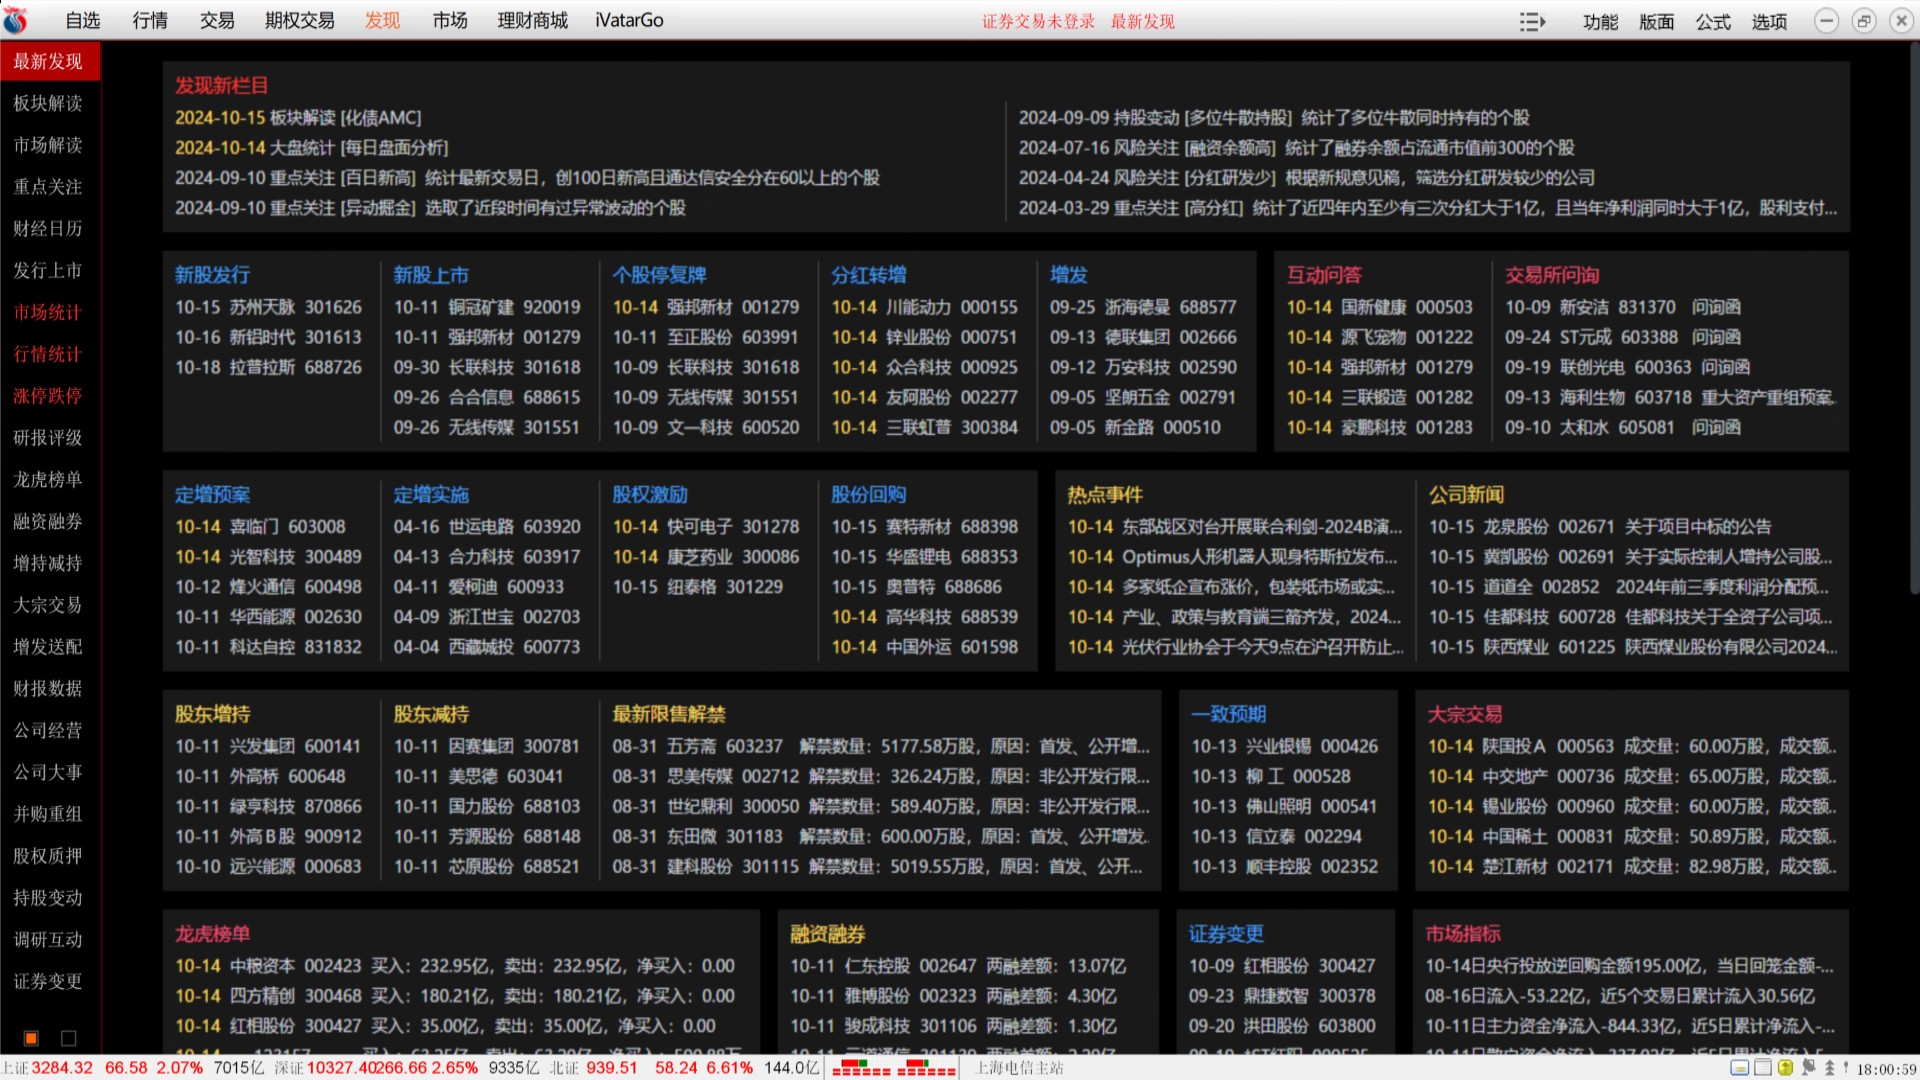Open the 理财商城 menu
The width and height of the screenshot is (1920, 1080).
pyautogui.click(x=533, y=21)
